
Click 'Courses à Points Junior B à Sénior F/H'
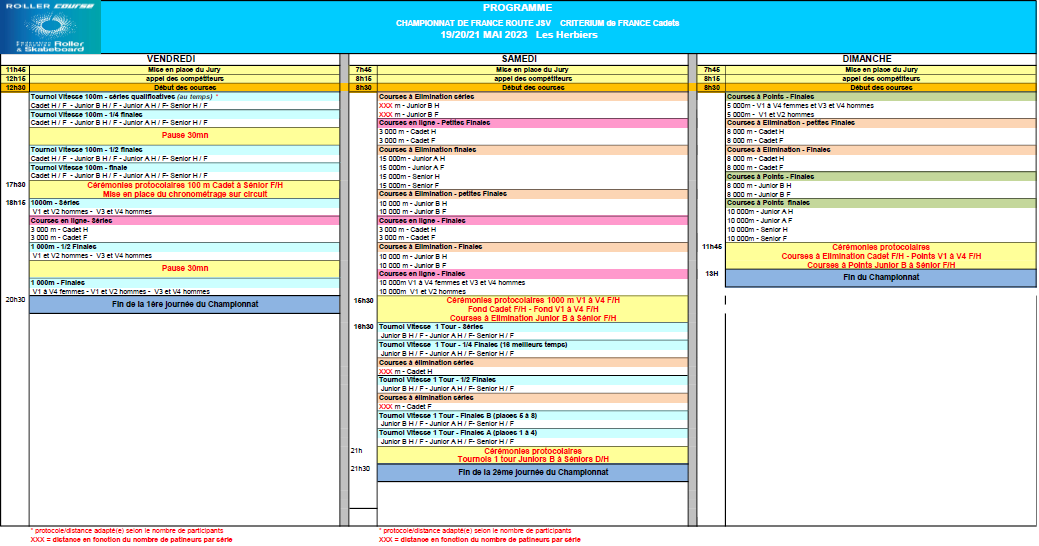click(881, 265)
